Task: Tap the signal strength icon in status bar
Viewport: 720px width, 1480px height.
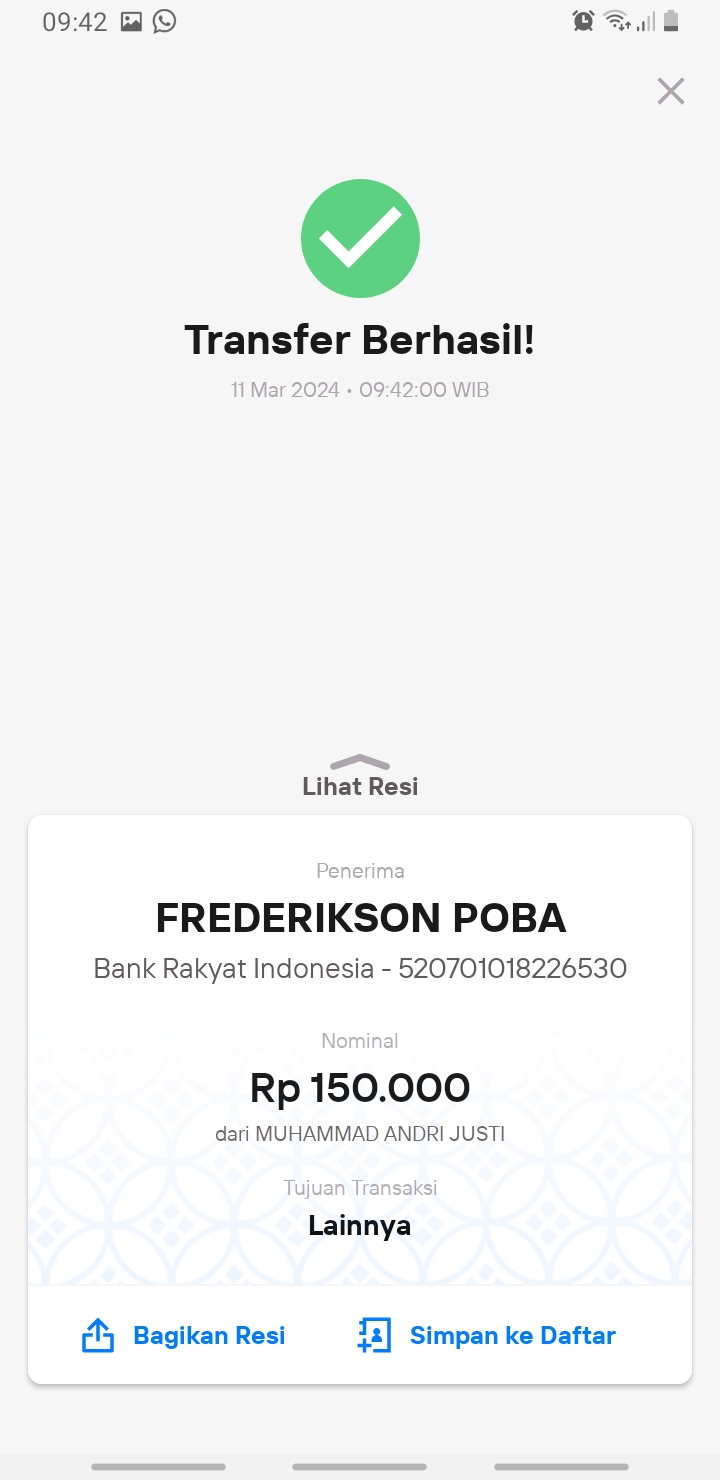Action: 646,21
